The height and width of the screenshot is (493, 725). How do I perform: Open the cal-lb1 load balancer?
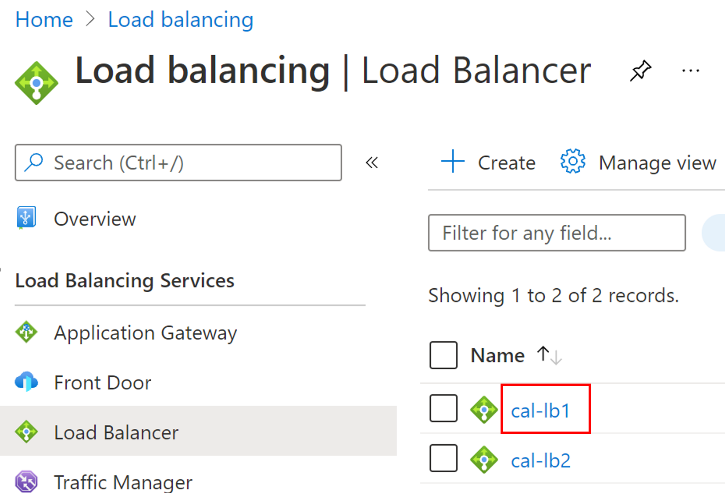coord(540,409)
